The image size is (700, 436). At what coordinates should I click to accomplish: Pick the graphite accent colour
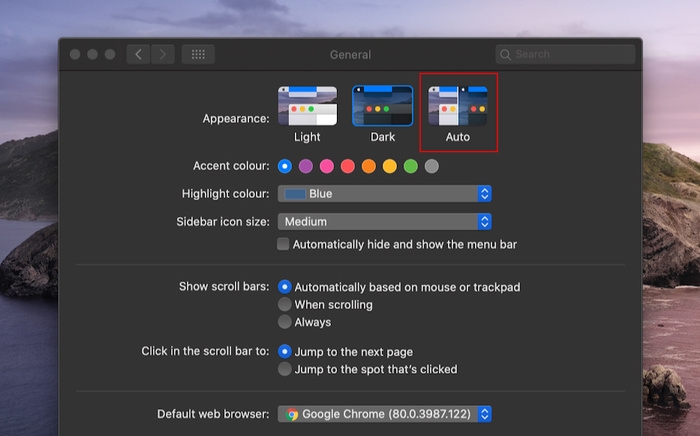pos(431,166)
